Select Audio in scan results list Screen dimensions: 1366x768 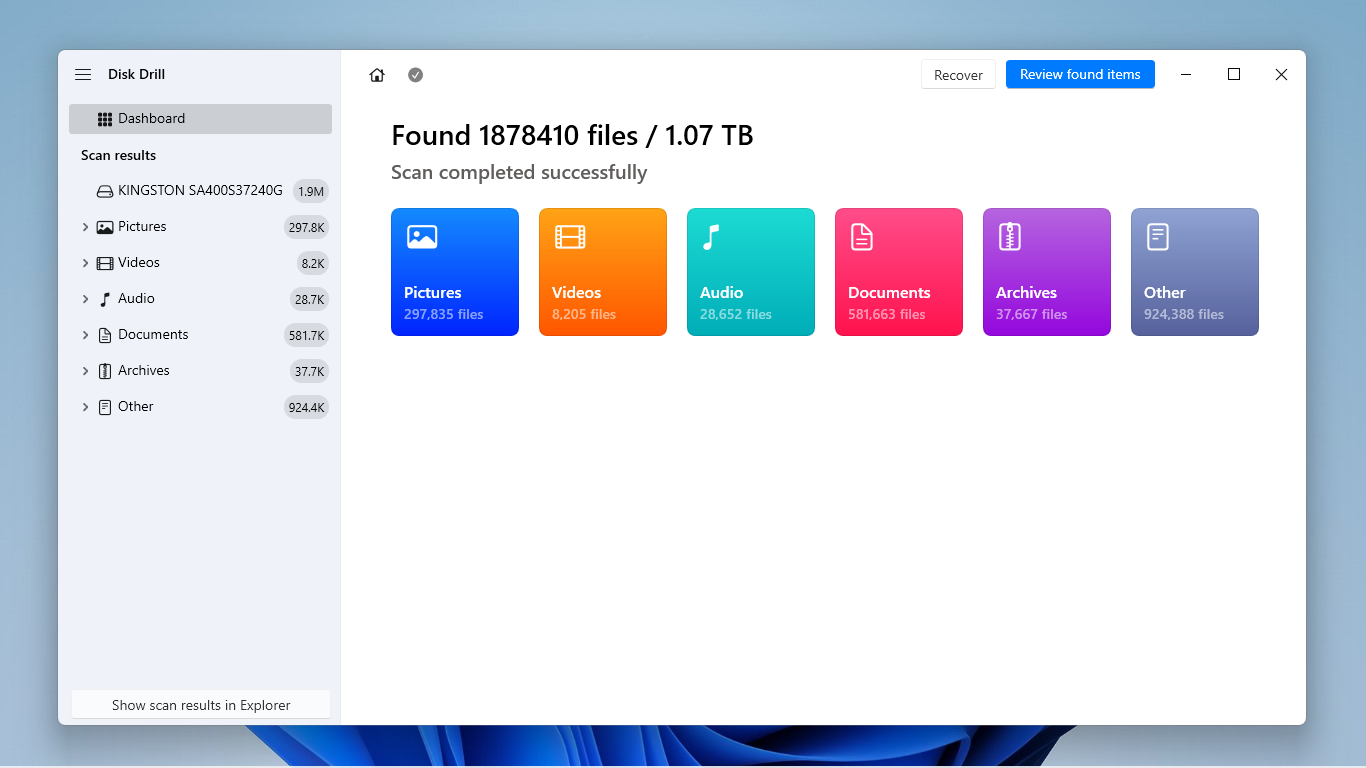pyautogui.click(x=200, y=299)
